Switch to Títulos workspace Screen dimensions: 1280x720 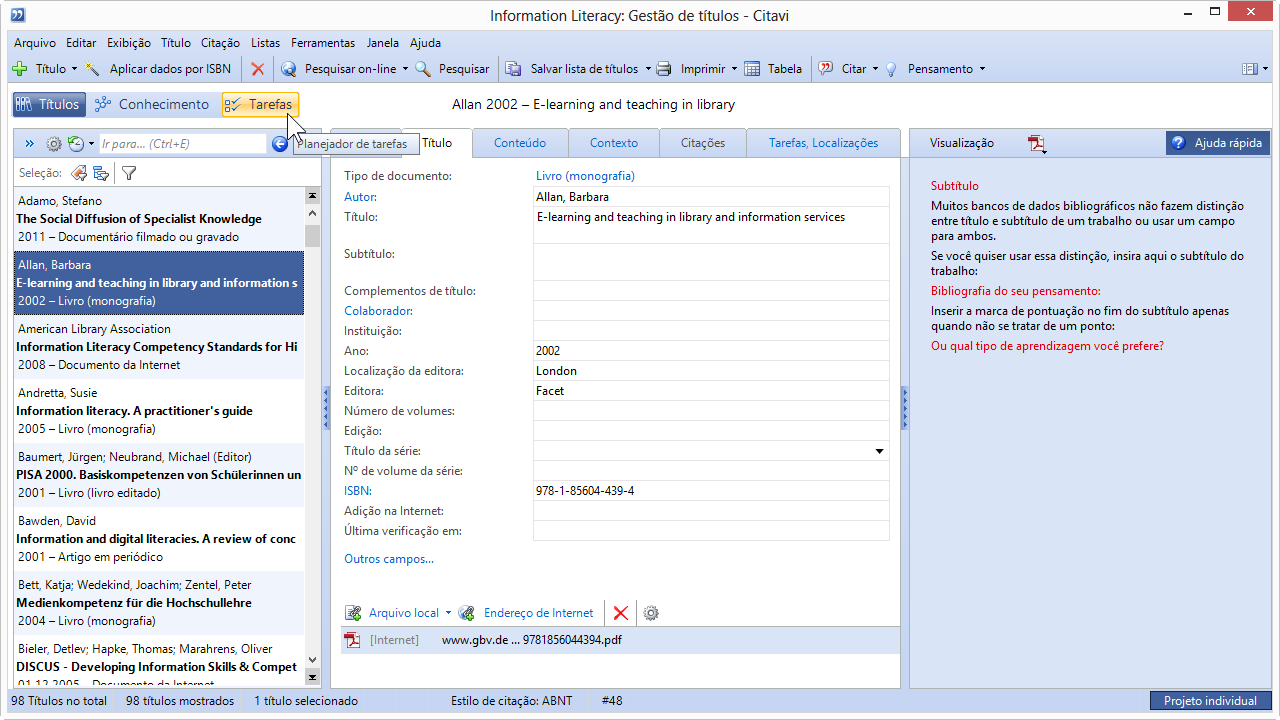tap(48, 104)
